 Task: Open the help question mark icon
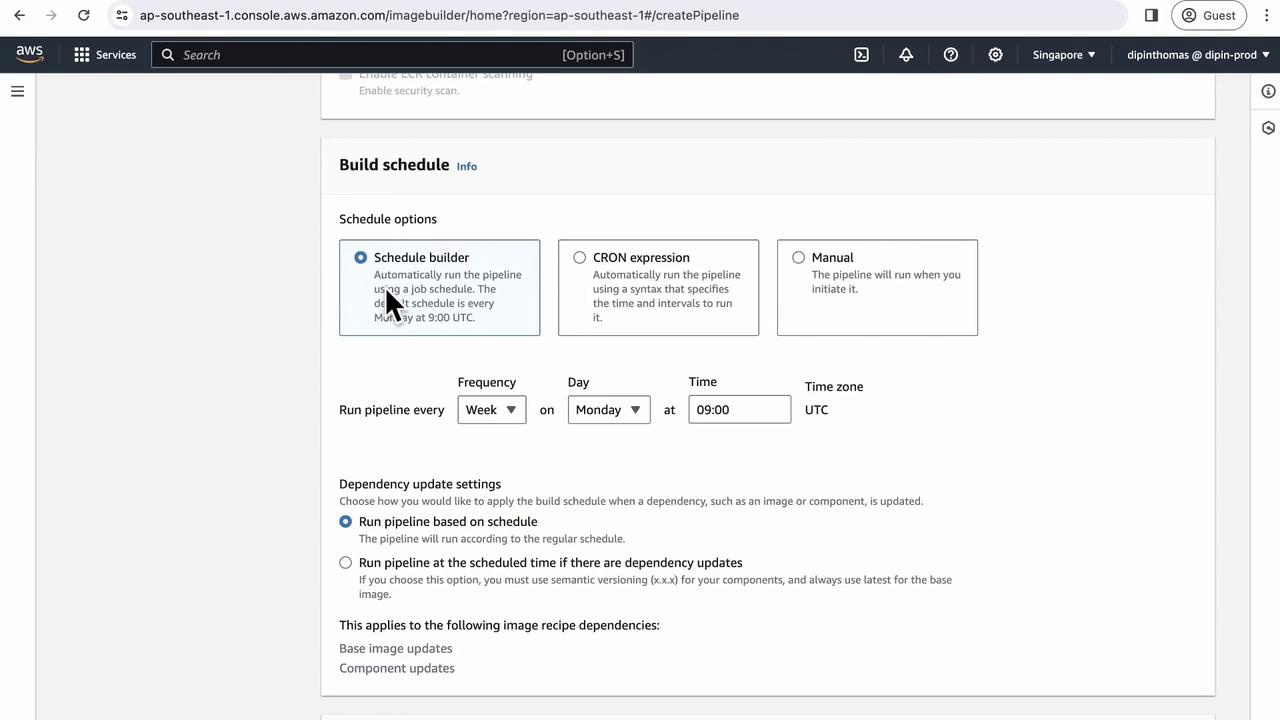951,55
